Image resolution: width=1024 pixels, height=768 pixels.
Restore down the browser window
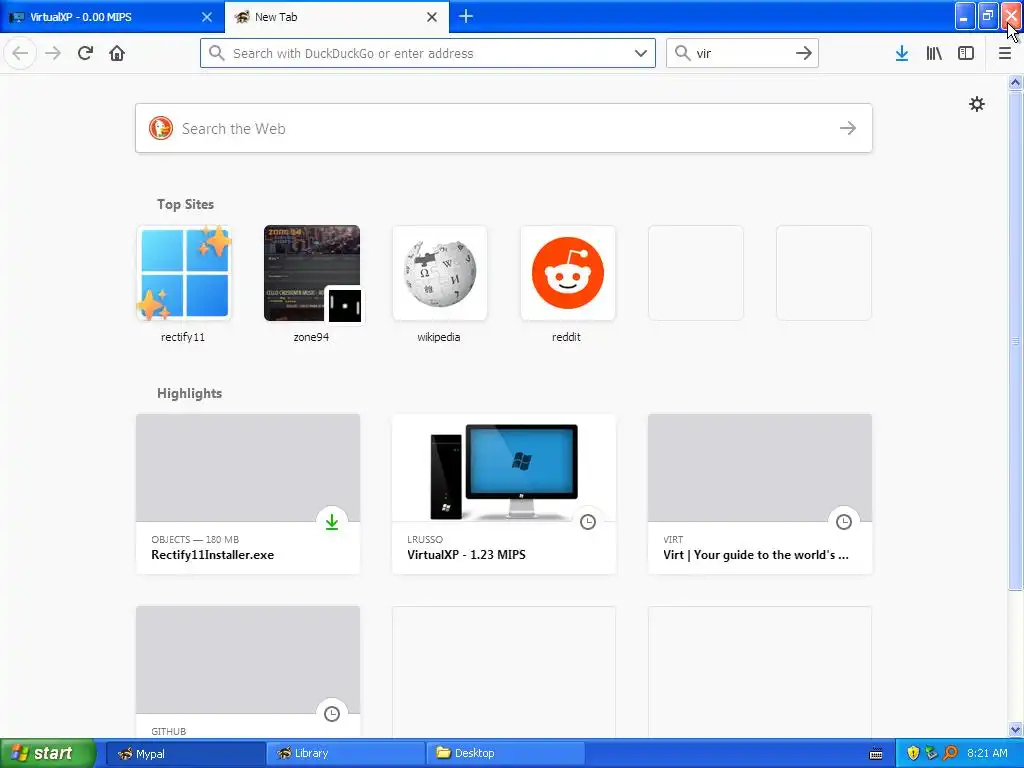[987, 16]
